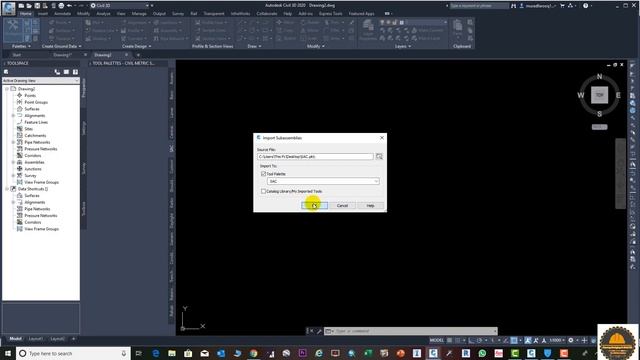Open Toolspace help question mark icon
The height and width of the screenshot is (360, 640).
click(76, 72)
